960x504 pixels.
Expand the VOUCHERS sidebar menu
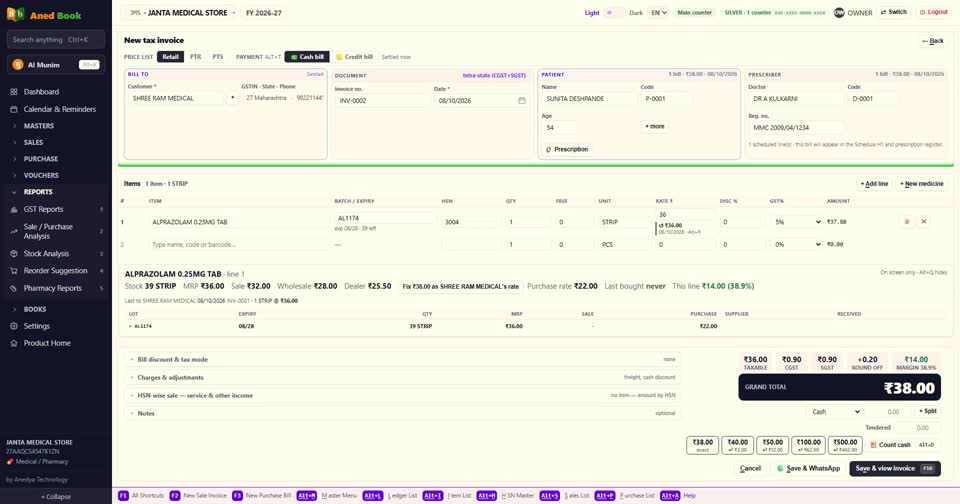pyautogui.click(x=56, y=175)
